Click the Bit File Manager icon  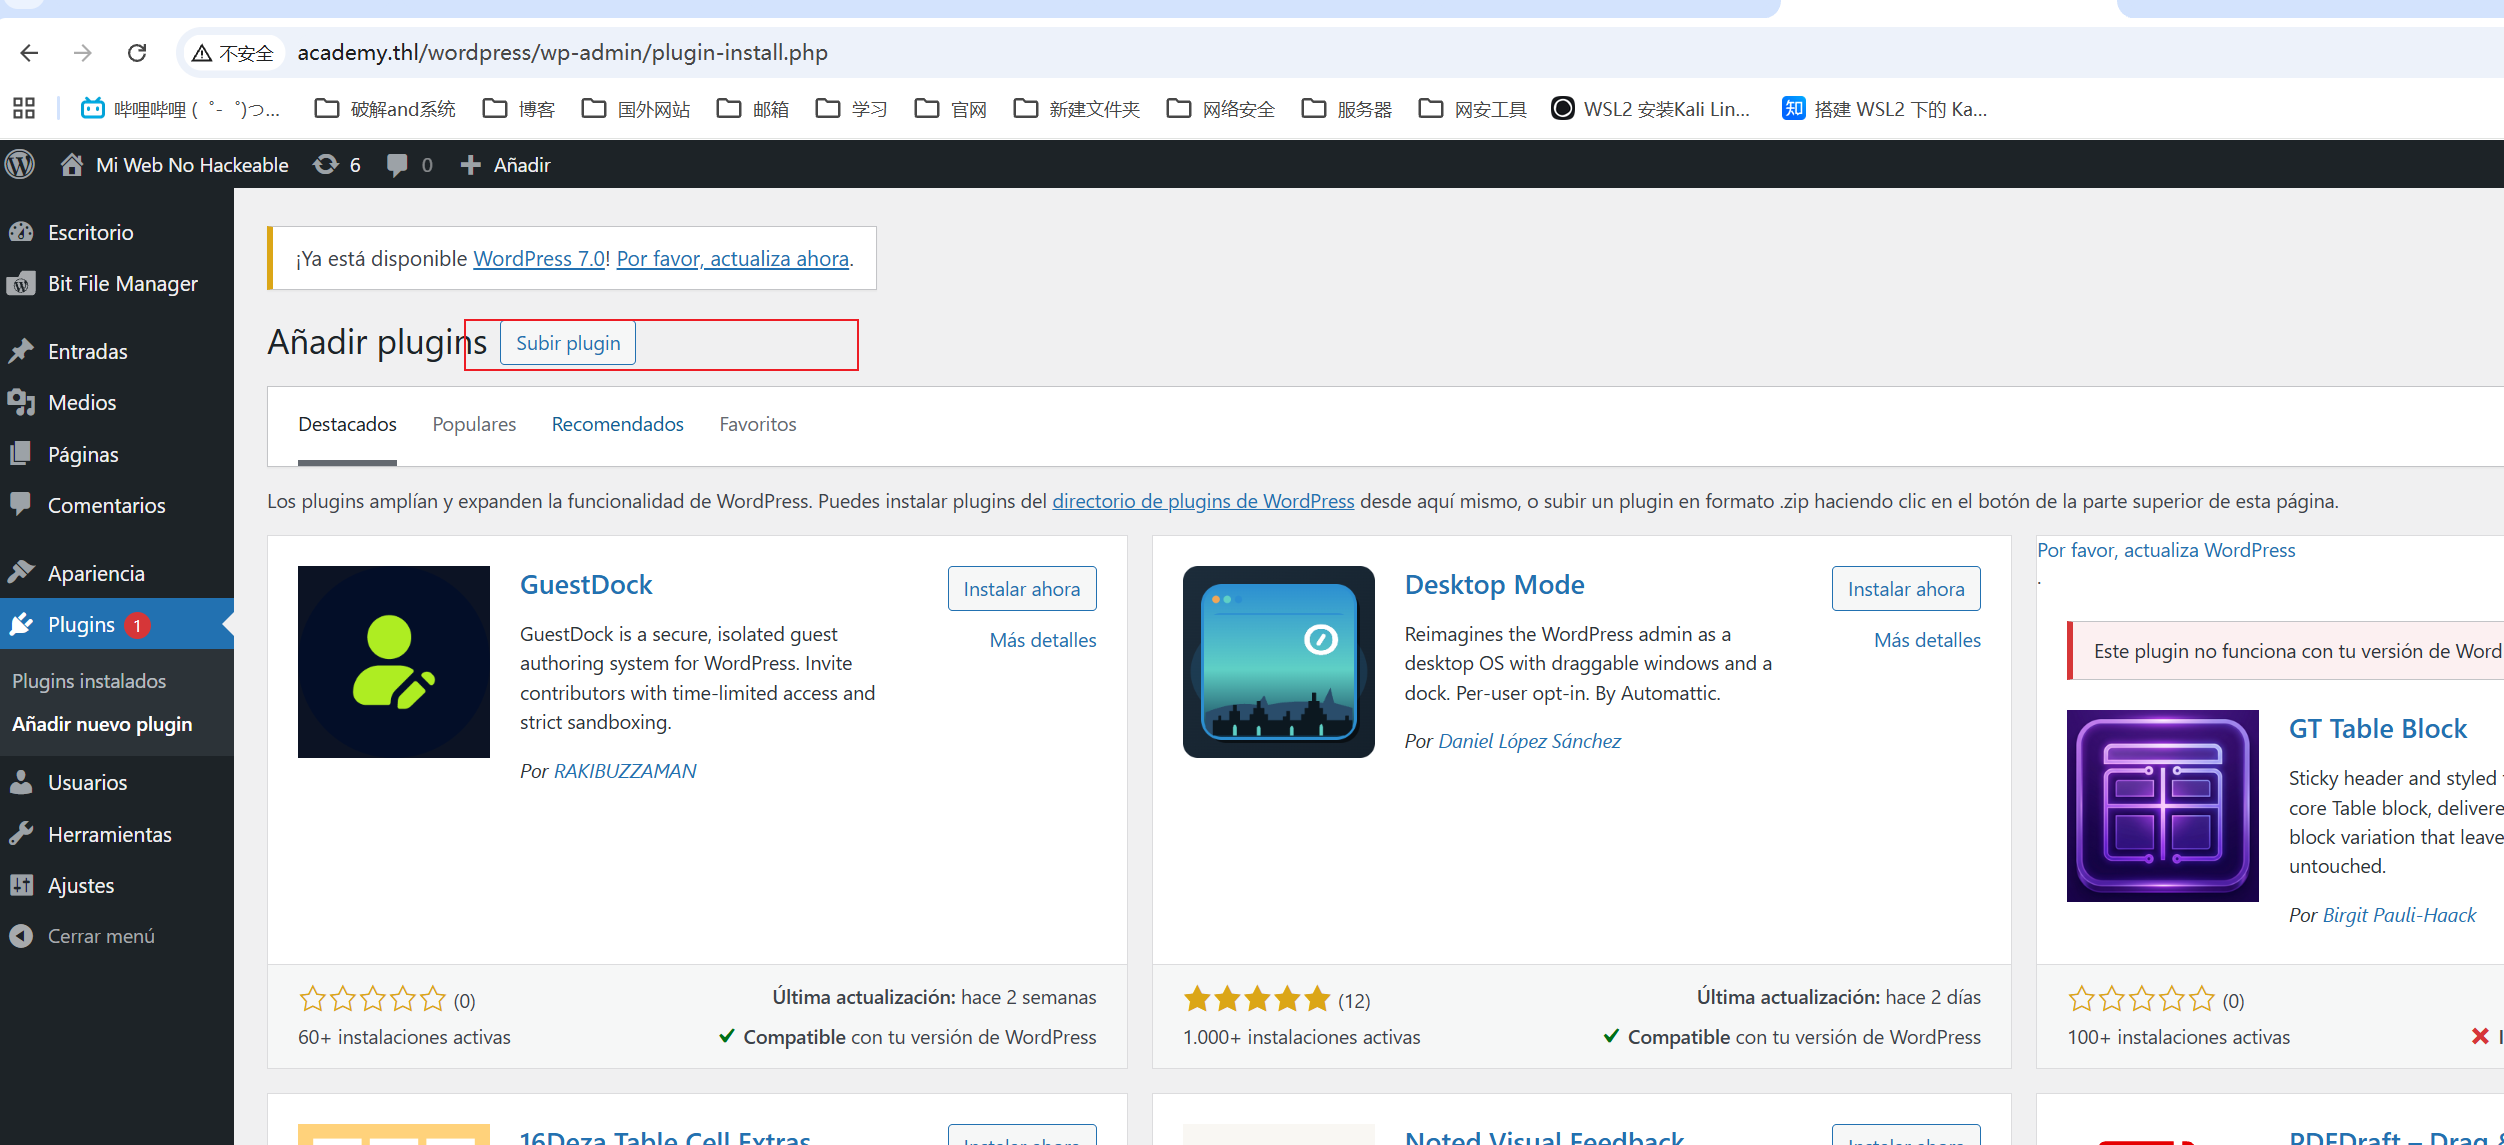coord(21,284)
